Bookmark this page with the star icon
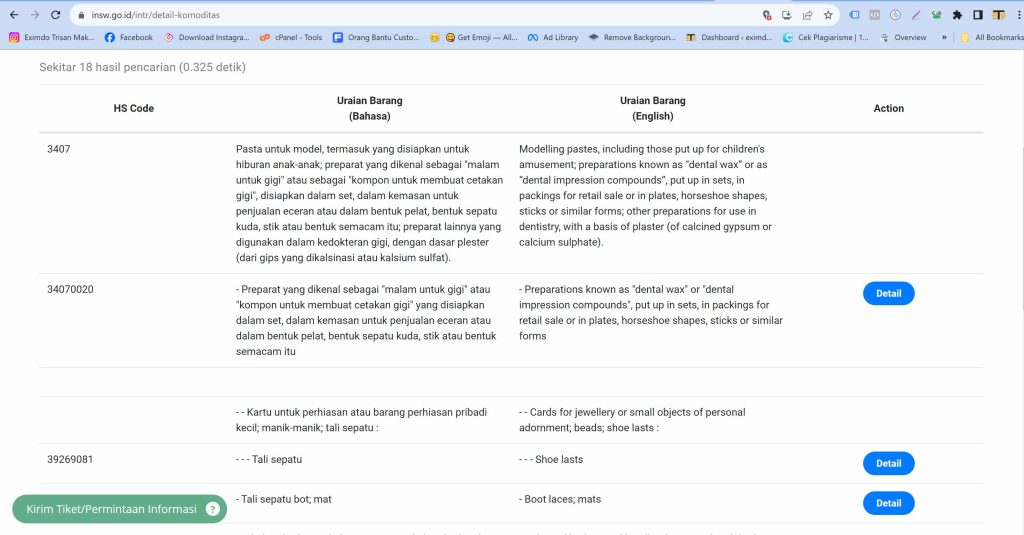Viewport: 1024px width, 535px height. point(828,15)
